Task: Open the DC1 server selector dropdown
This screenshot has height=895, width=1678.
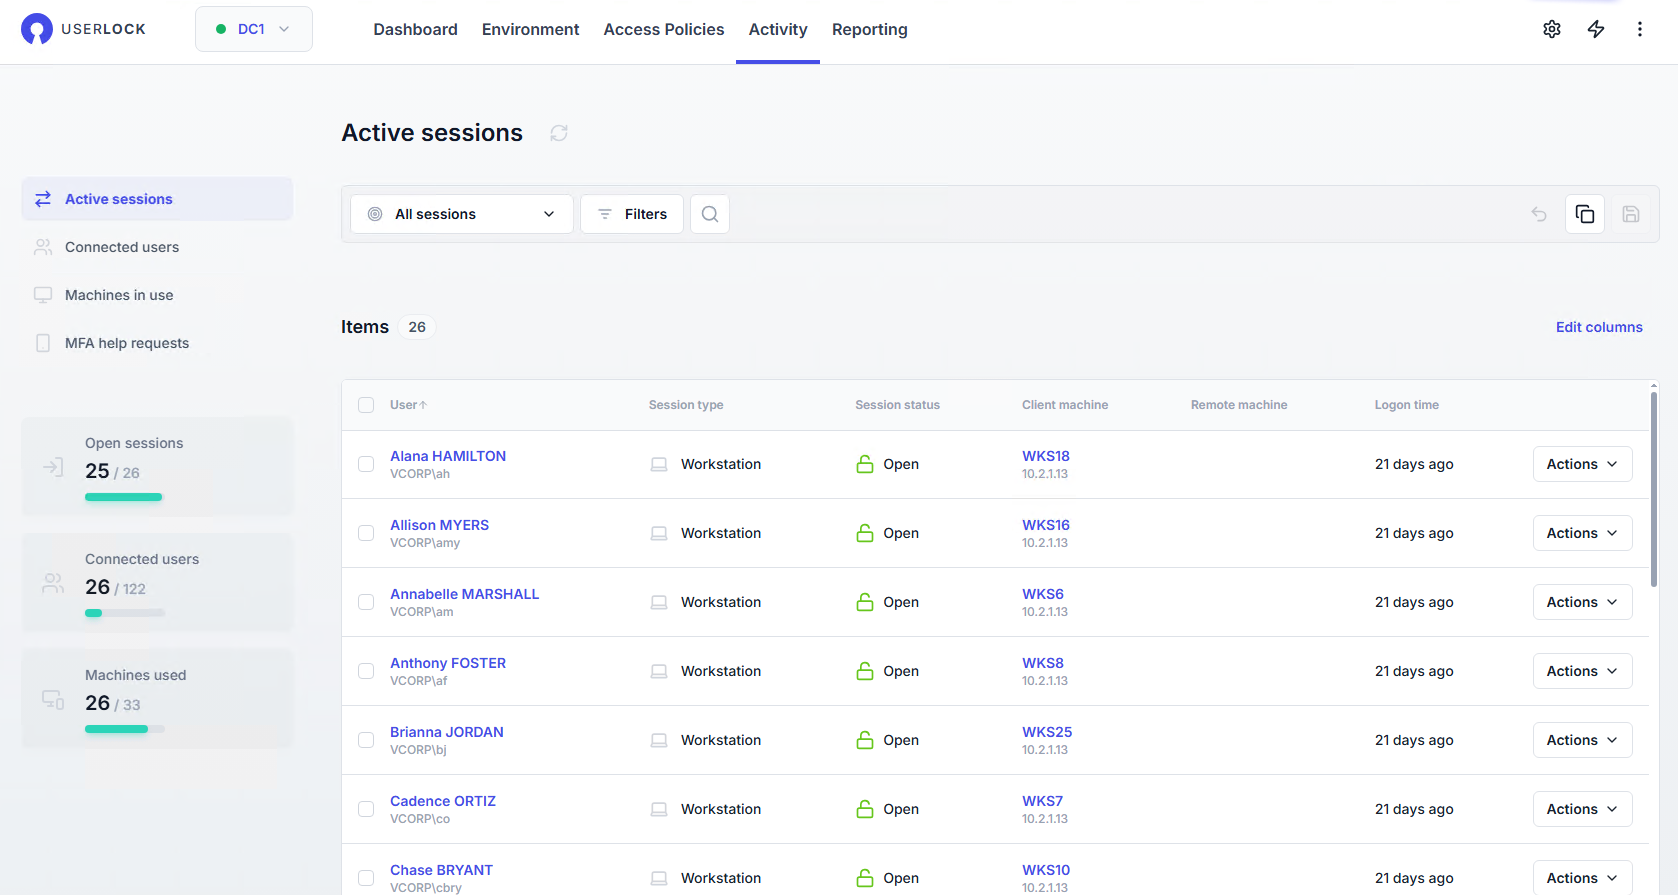Action: point(254,29)
